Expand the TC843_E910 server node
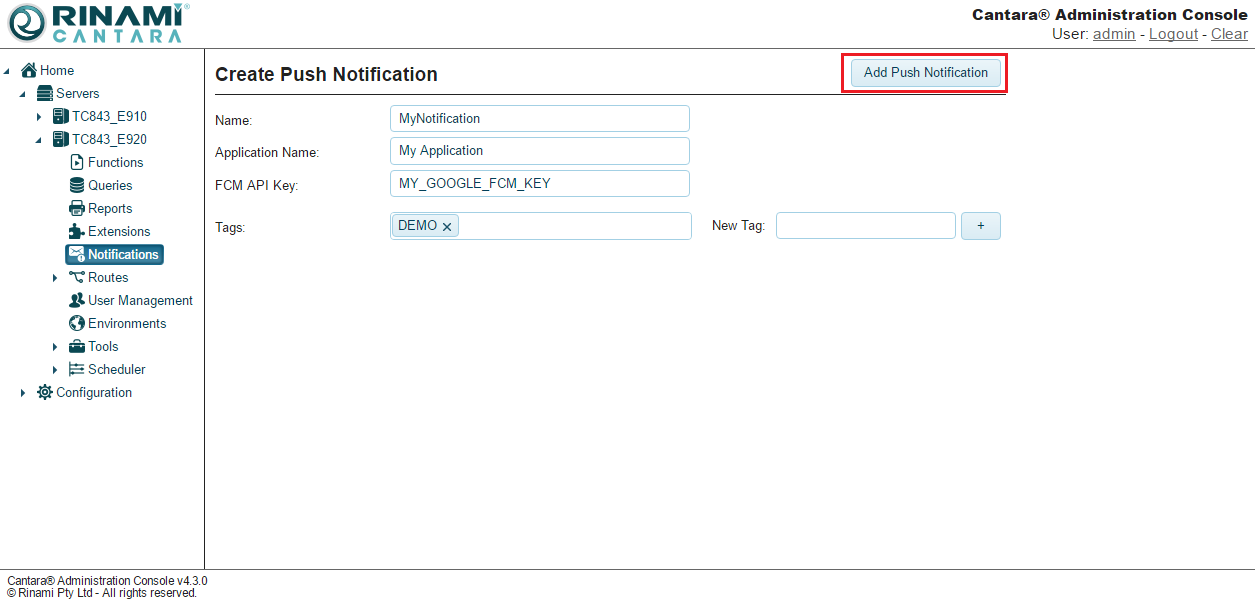 pyautogui.click(x=39, y=117)
